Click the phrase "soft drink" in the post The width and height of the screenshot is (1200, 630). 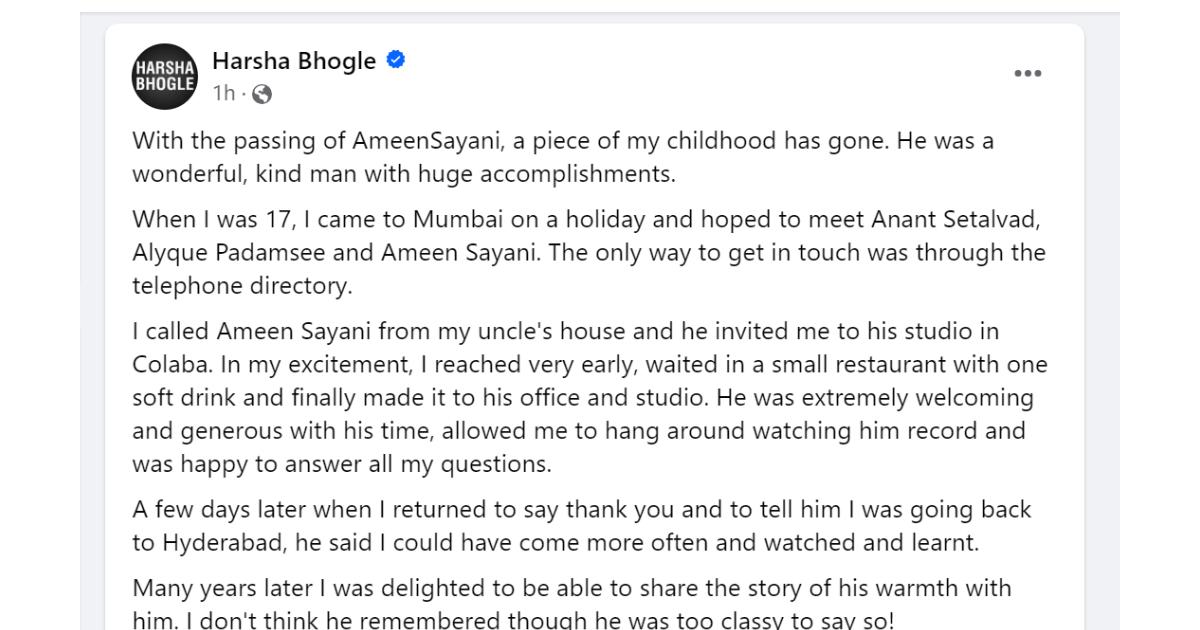(x=183, y=398)
